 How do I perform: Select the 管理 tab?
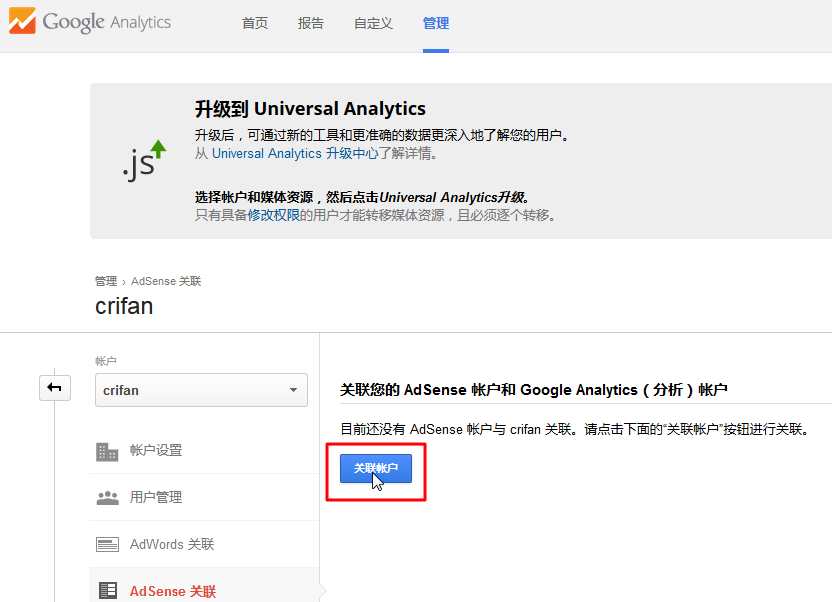point(436,23)
